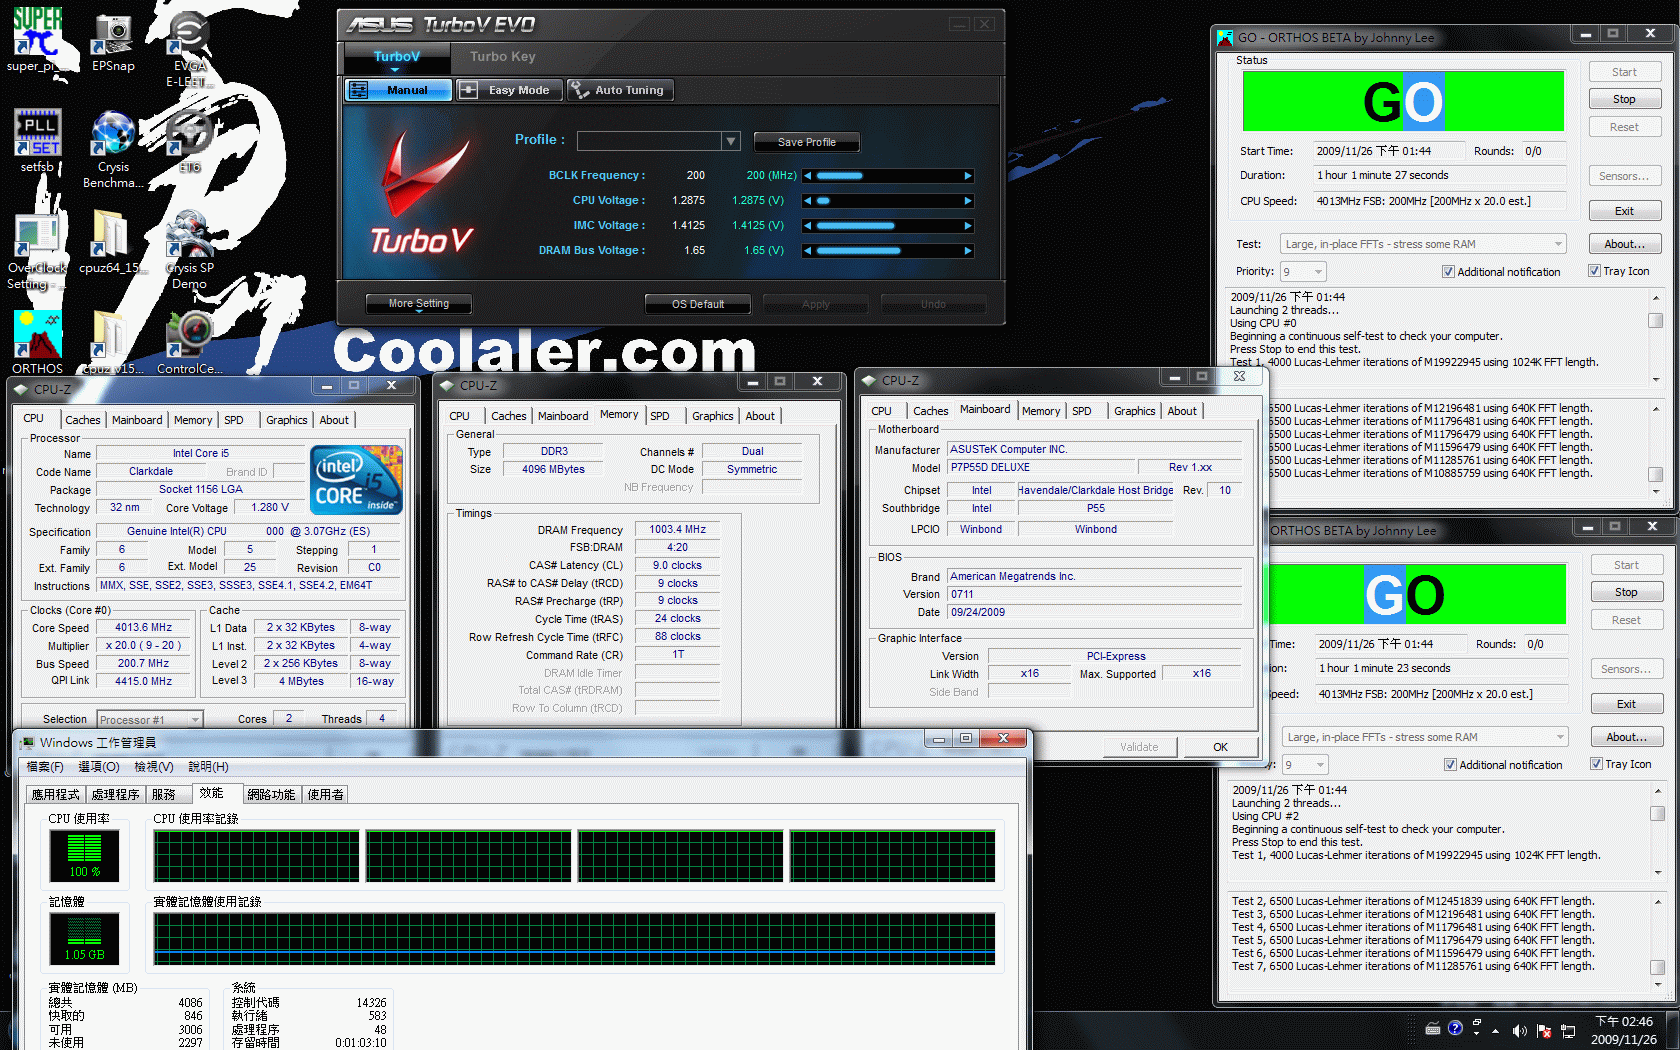Select the ET6 steering wheel icon
The width and height of the screenshot is (1680, 1050).
coord(189,140)
